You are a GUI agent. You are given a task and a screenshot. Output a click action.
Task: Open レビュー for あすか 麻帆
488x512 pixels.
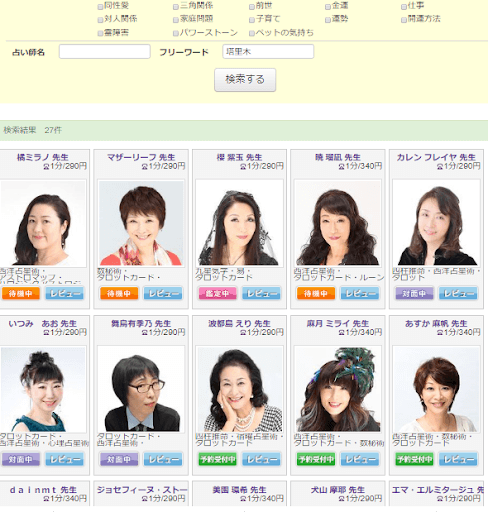(x=458, y=459)
